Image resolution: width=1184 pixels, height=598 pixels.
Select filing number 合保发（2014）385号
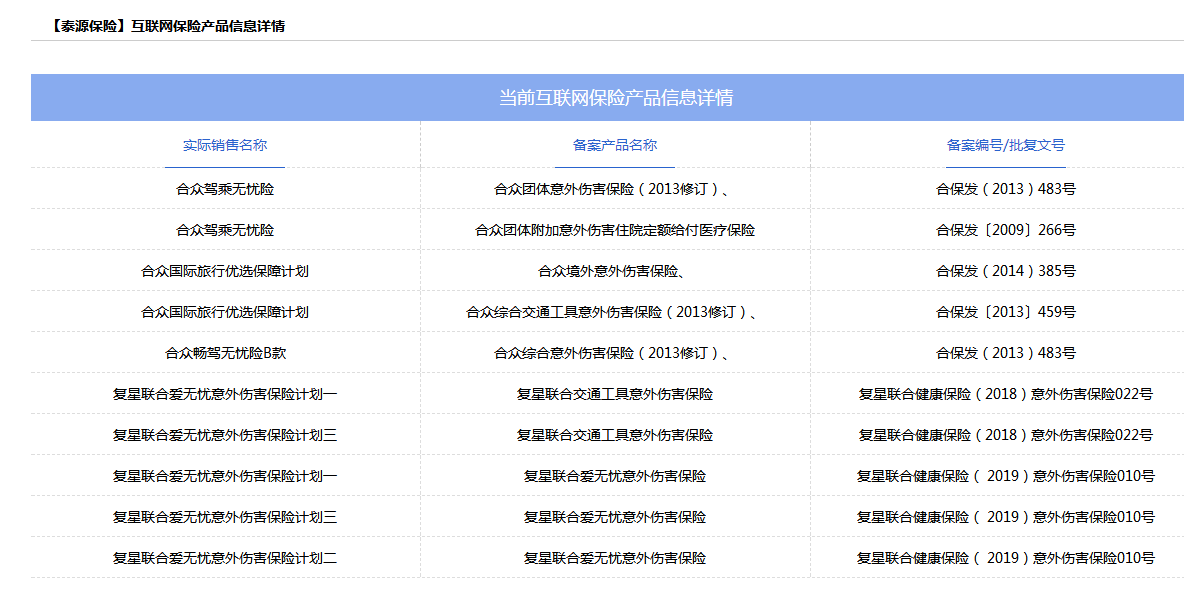(x=1005, y=271)
